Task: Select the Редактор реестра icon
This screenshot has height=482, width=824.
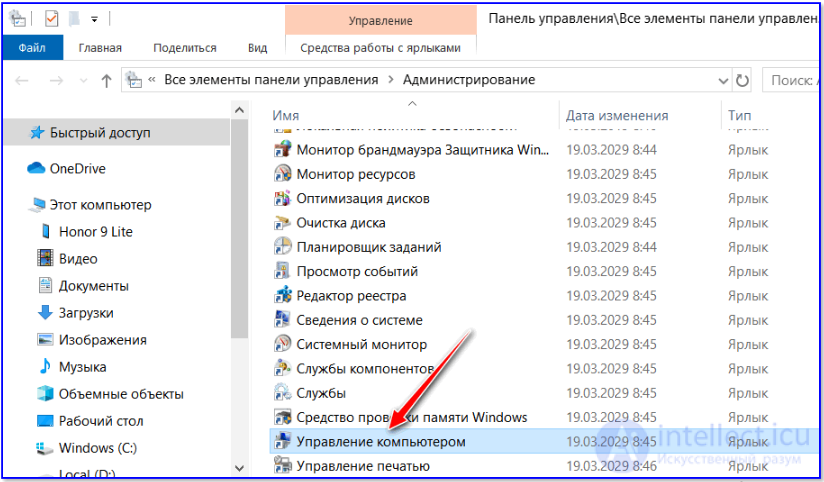Action: pos(283,295)
